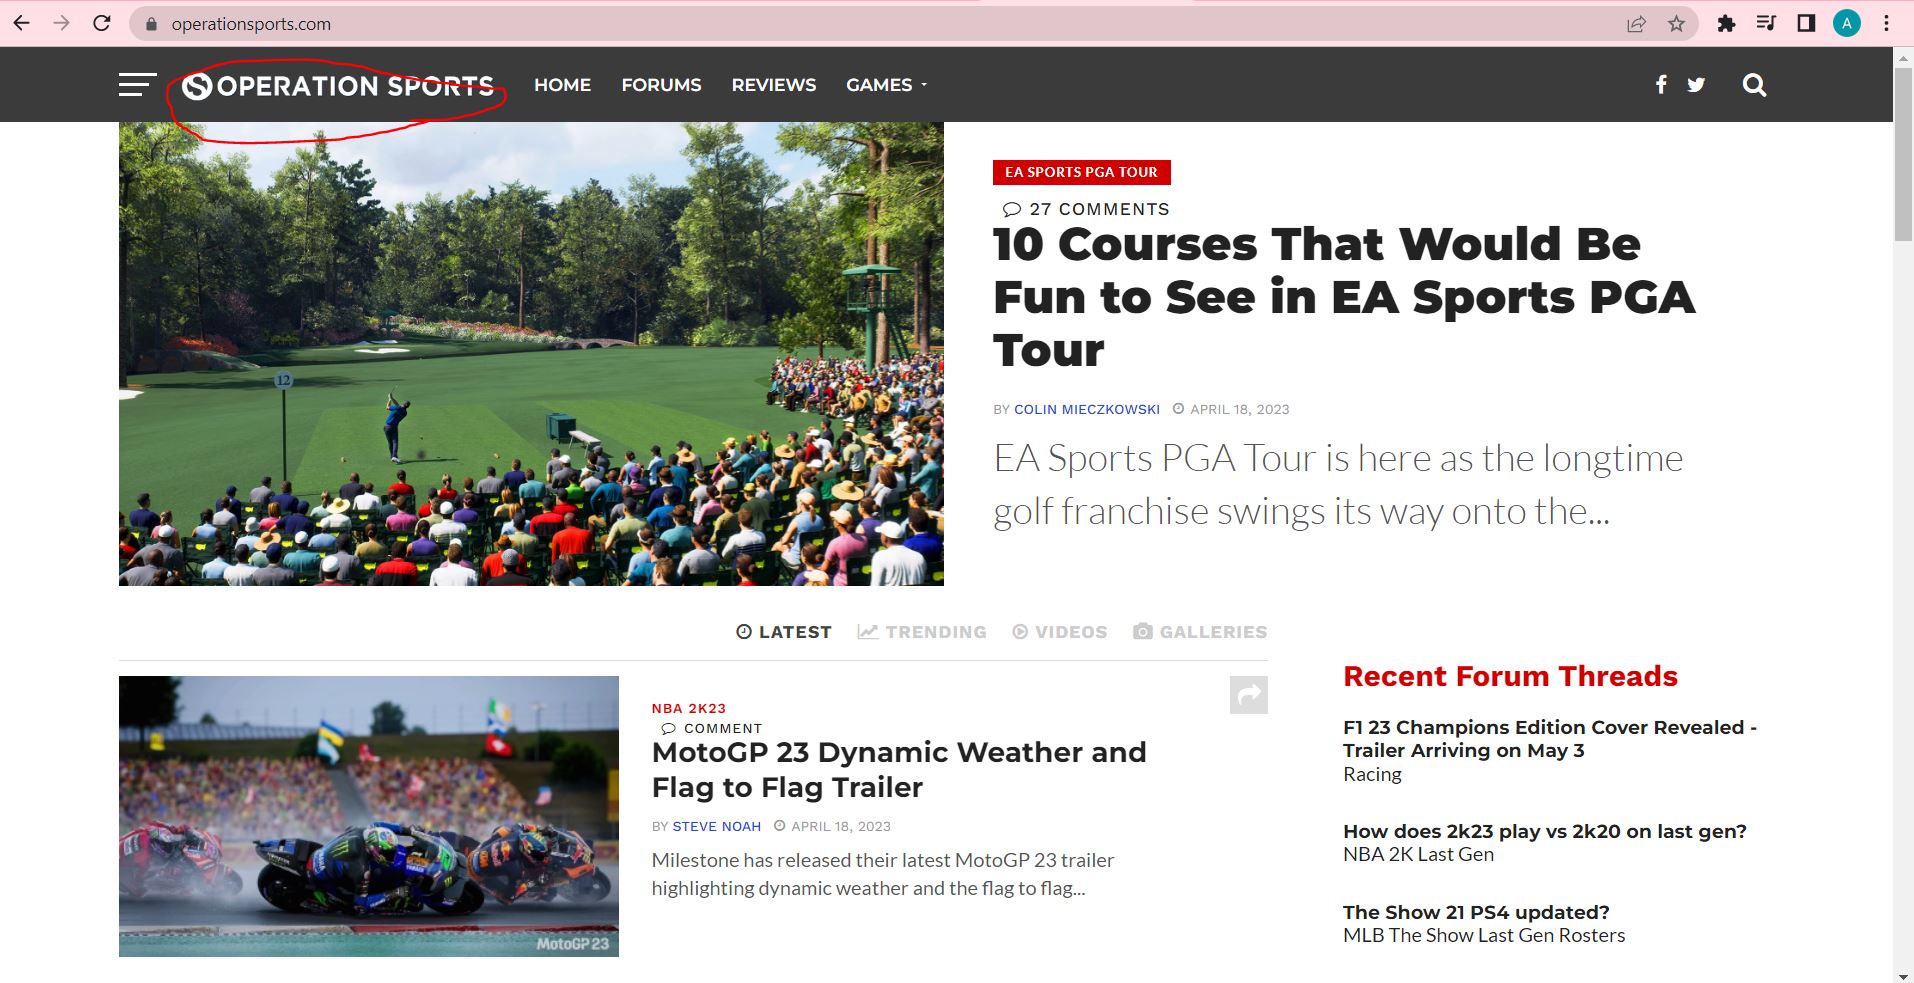
Task: Open 'How does 2k23 play vs 2k20' thread
Action: [x=1545, y=831]
